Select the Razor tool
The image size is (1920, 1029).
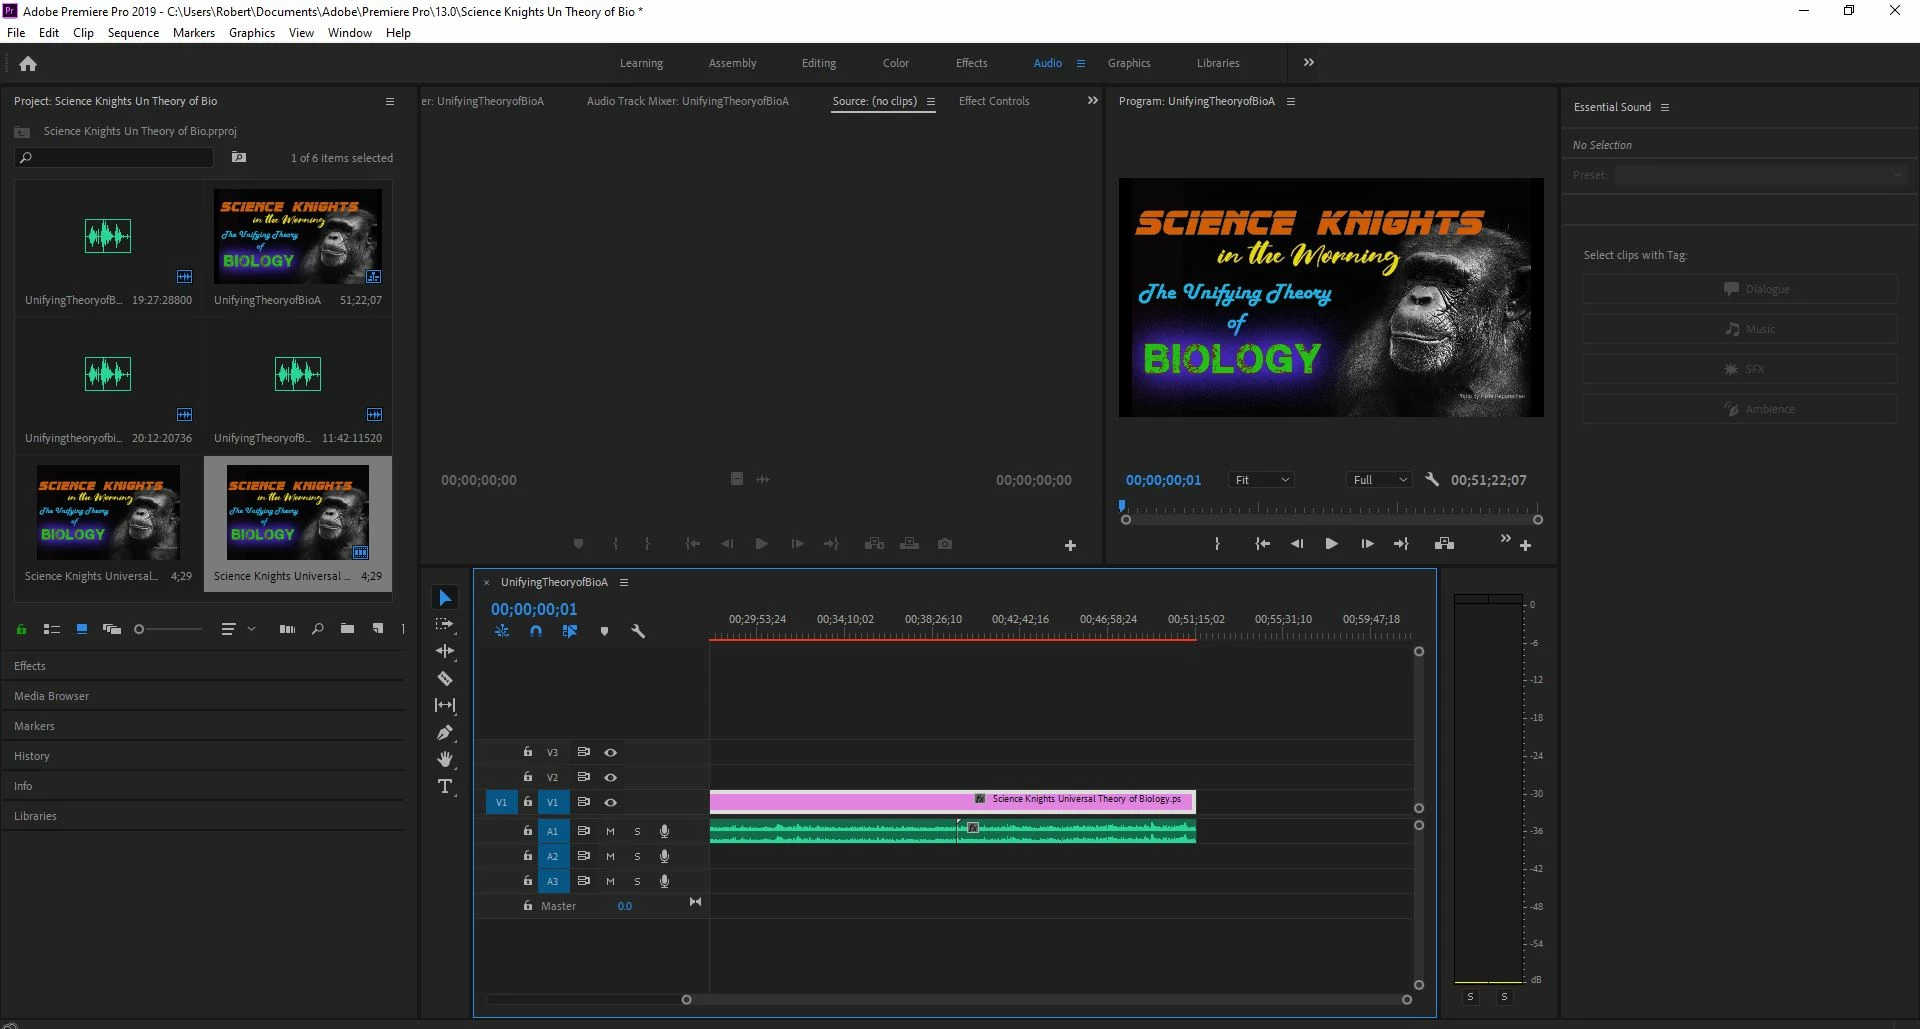445,678
